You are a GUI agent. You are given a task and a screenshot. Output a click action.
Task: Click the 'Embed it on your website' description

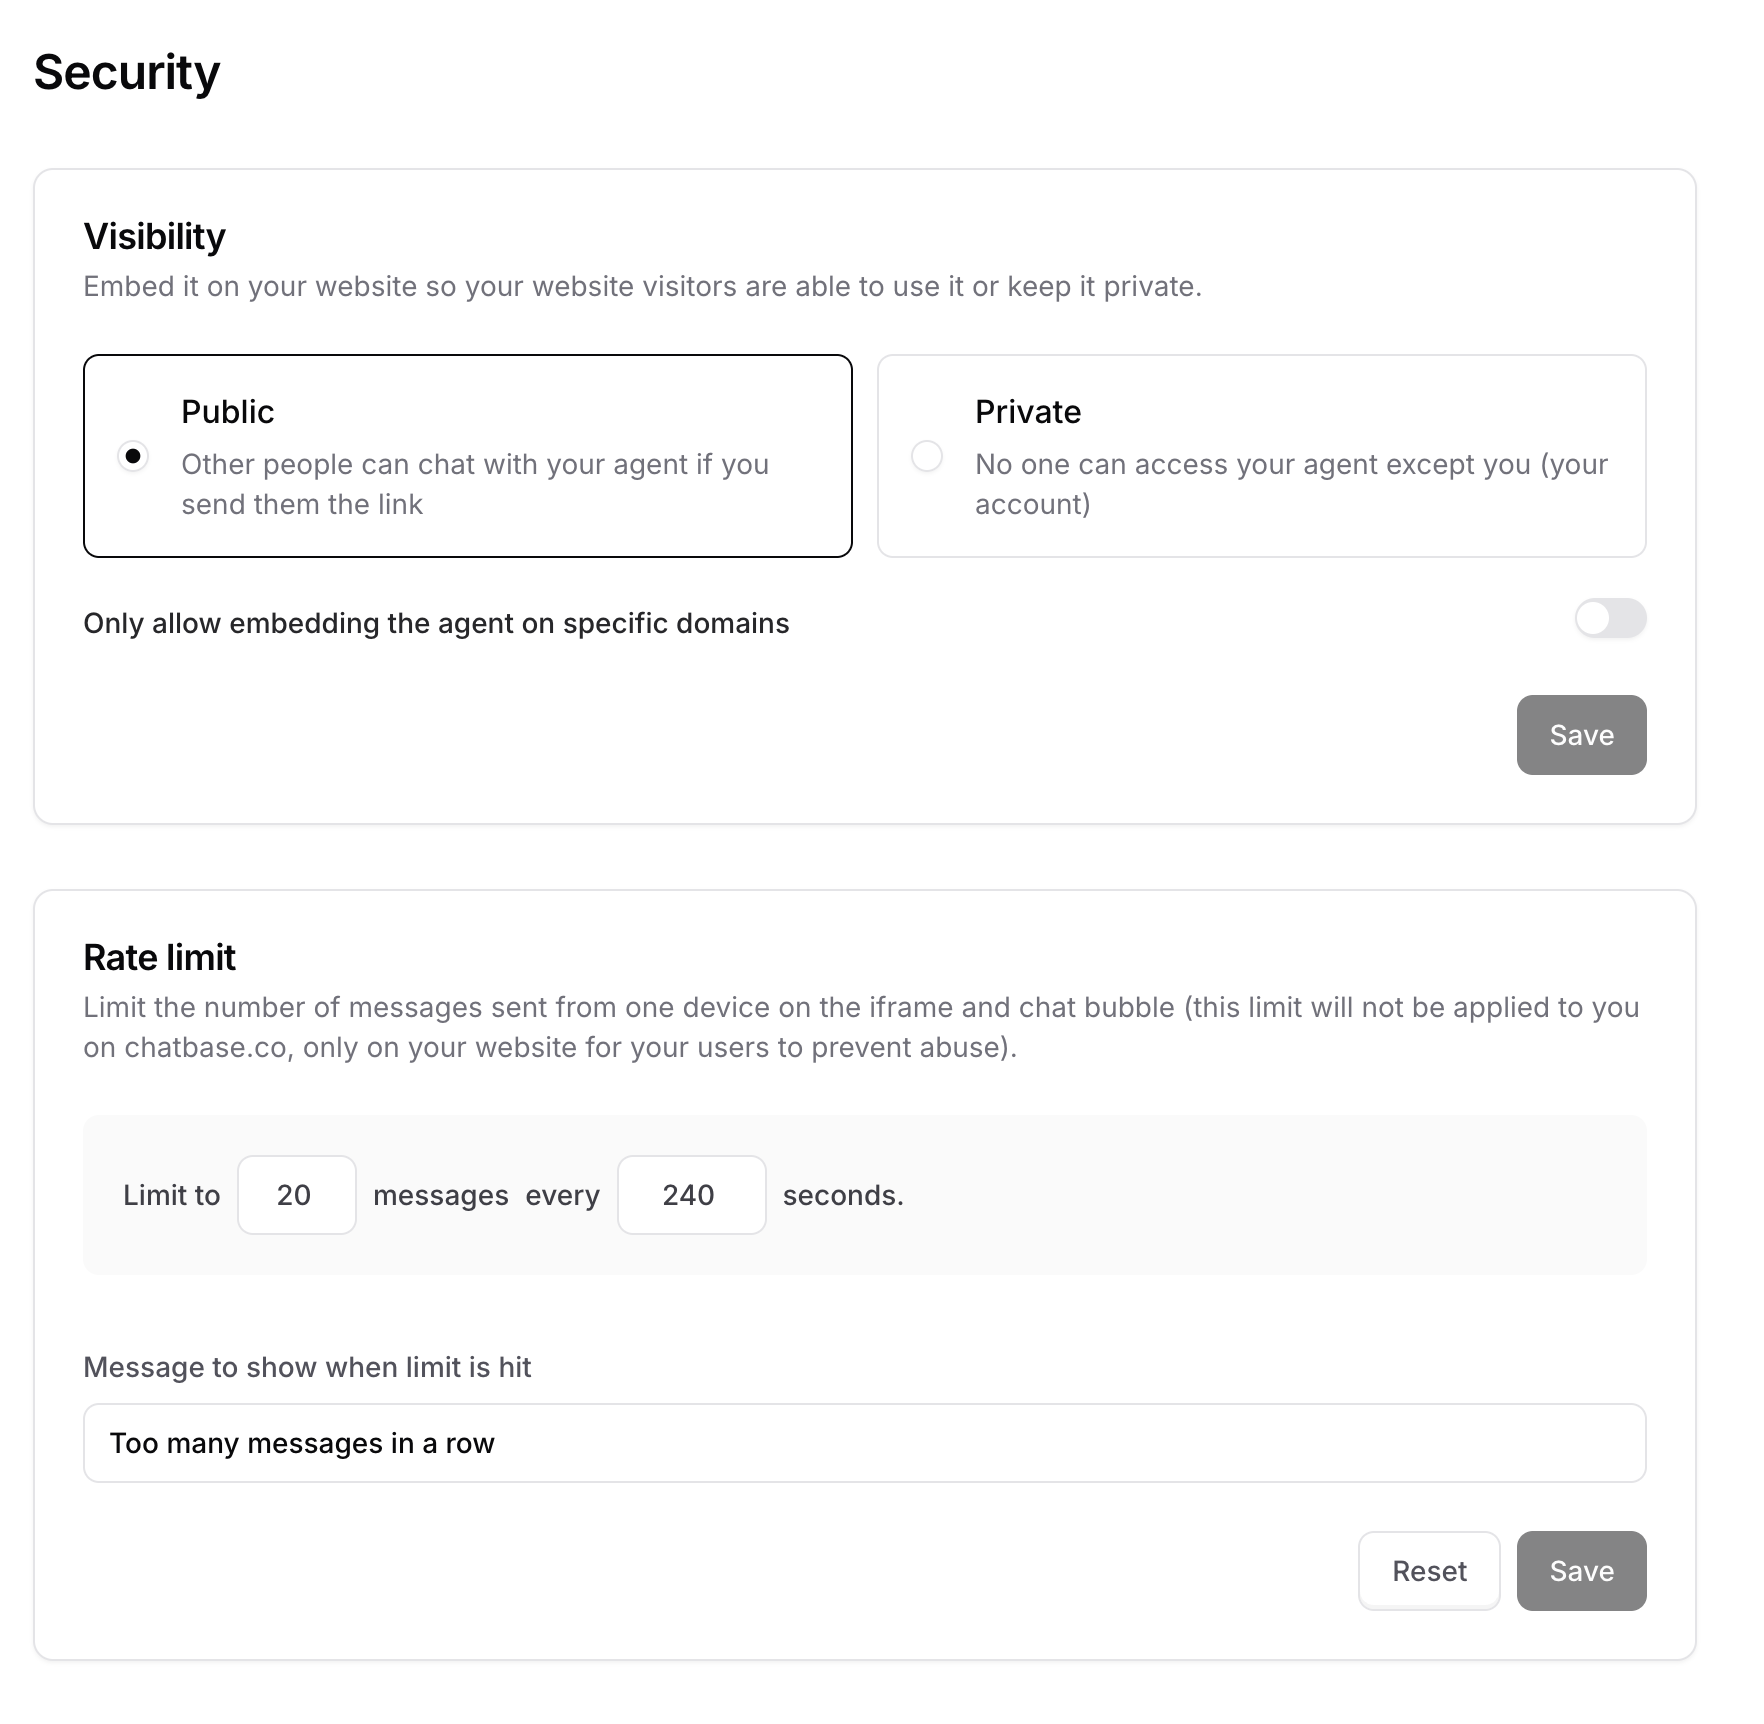[x=642, y=287]
